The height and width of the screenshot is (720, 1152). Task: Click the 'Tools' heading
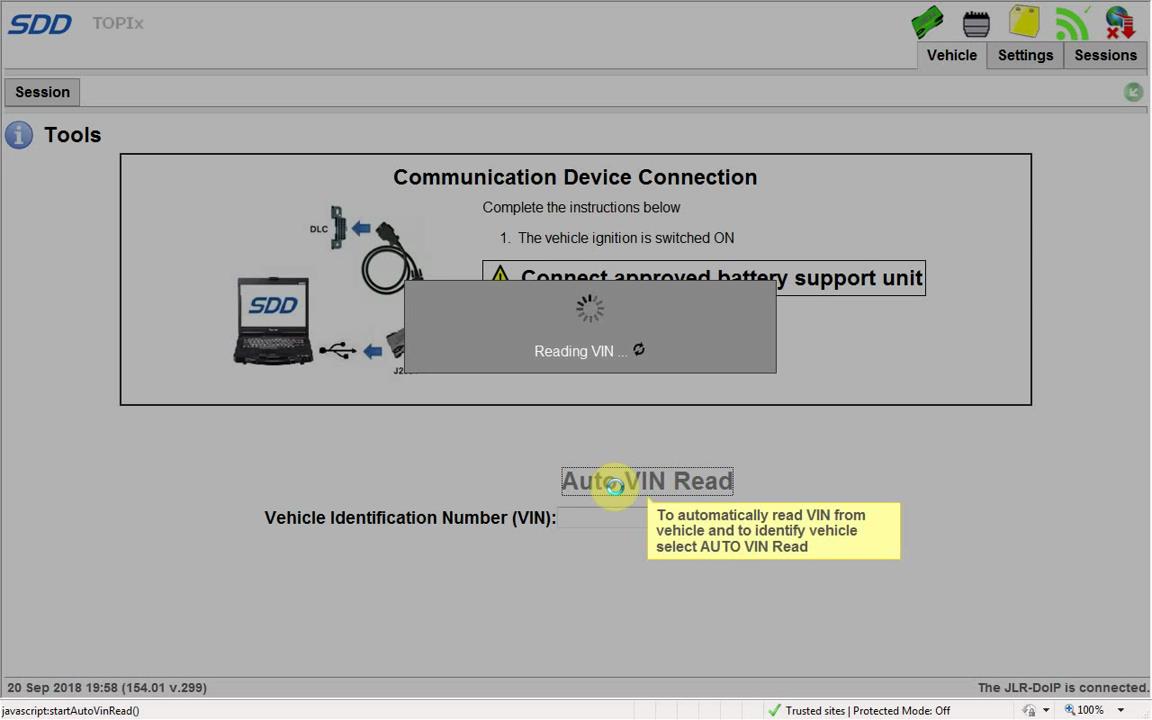pos(73,135)
